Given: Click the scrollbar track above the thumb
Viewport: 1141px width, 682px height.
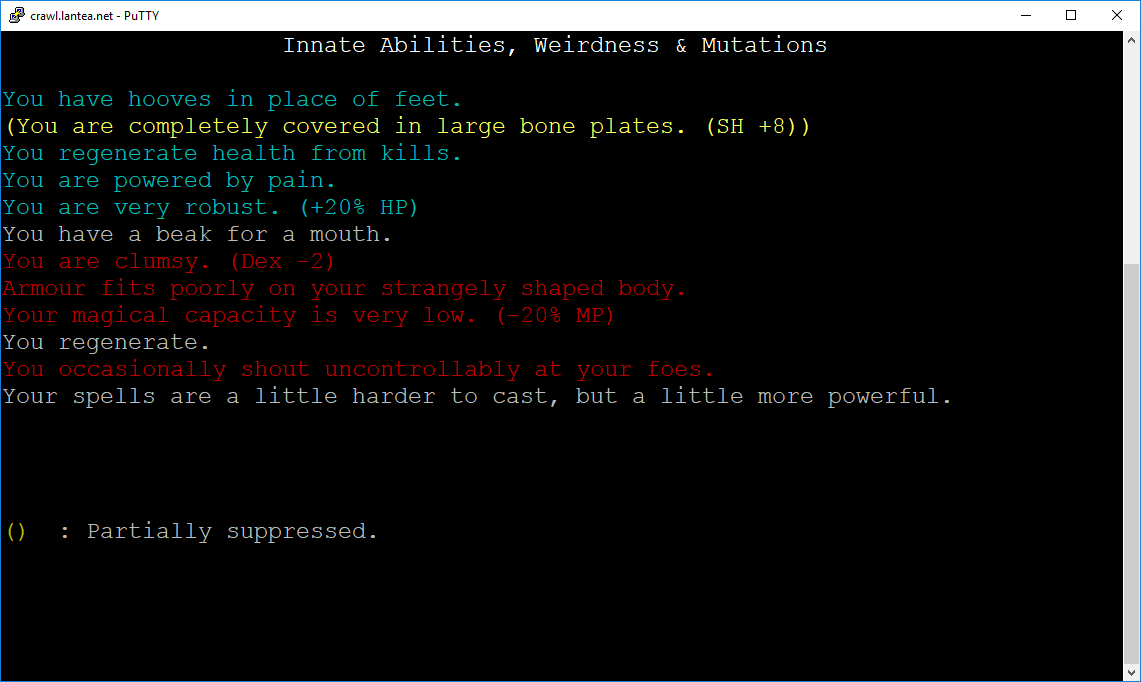Looking at the screenshot, I should 1132,156.
